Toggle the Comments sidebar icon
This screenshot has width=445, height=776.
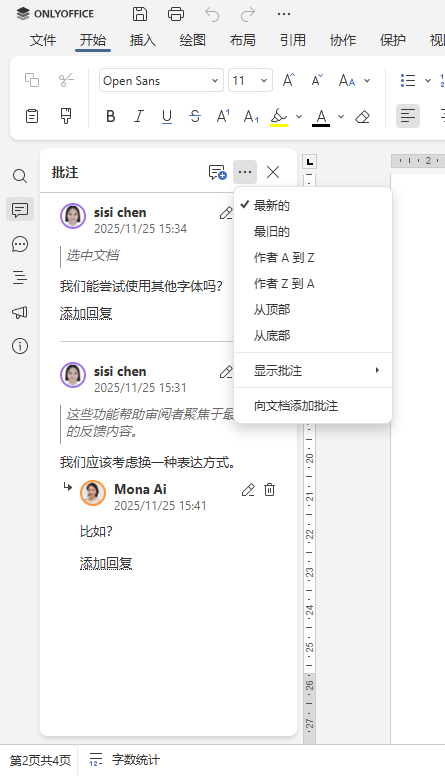click(x=20, y=209)
